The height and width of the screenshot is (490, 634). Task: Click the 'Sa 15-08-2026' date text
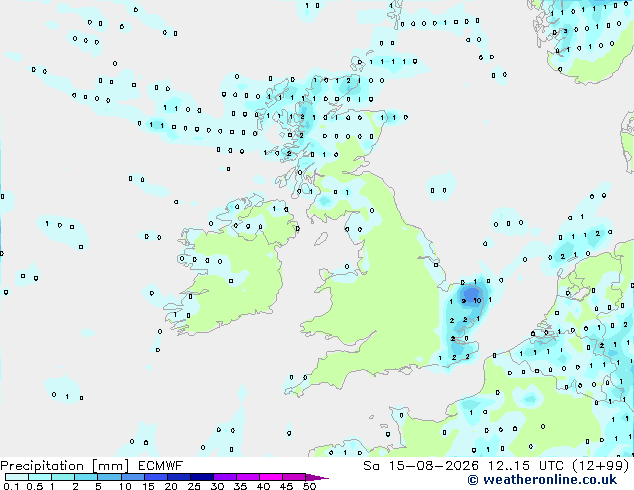(421, 466)
